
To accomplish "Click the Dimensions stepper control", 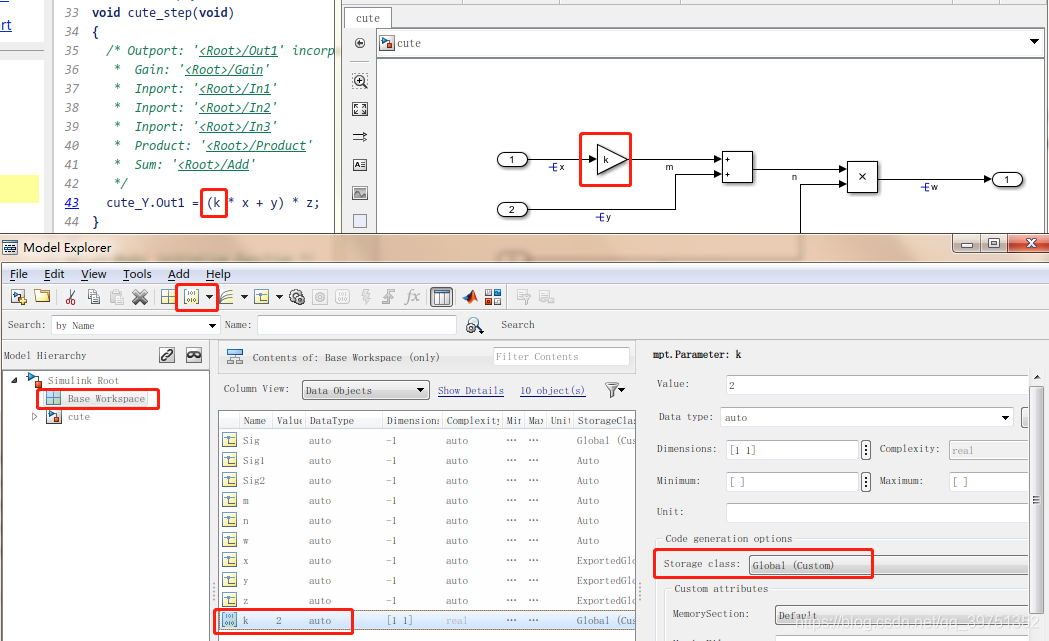I will (866, 450).
